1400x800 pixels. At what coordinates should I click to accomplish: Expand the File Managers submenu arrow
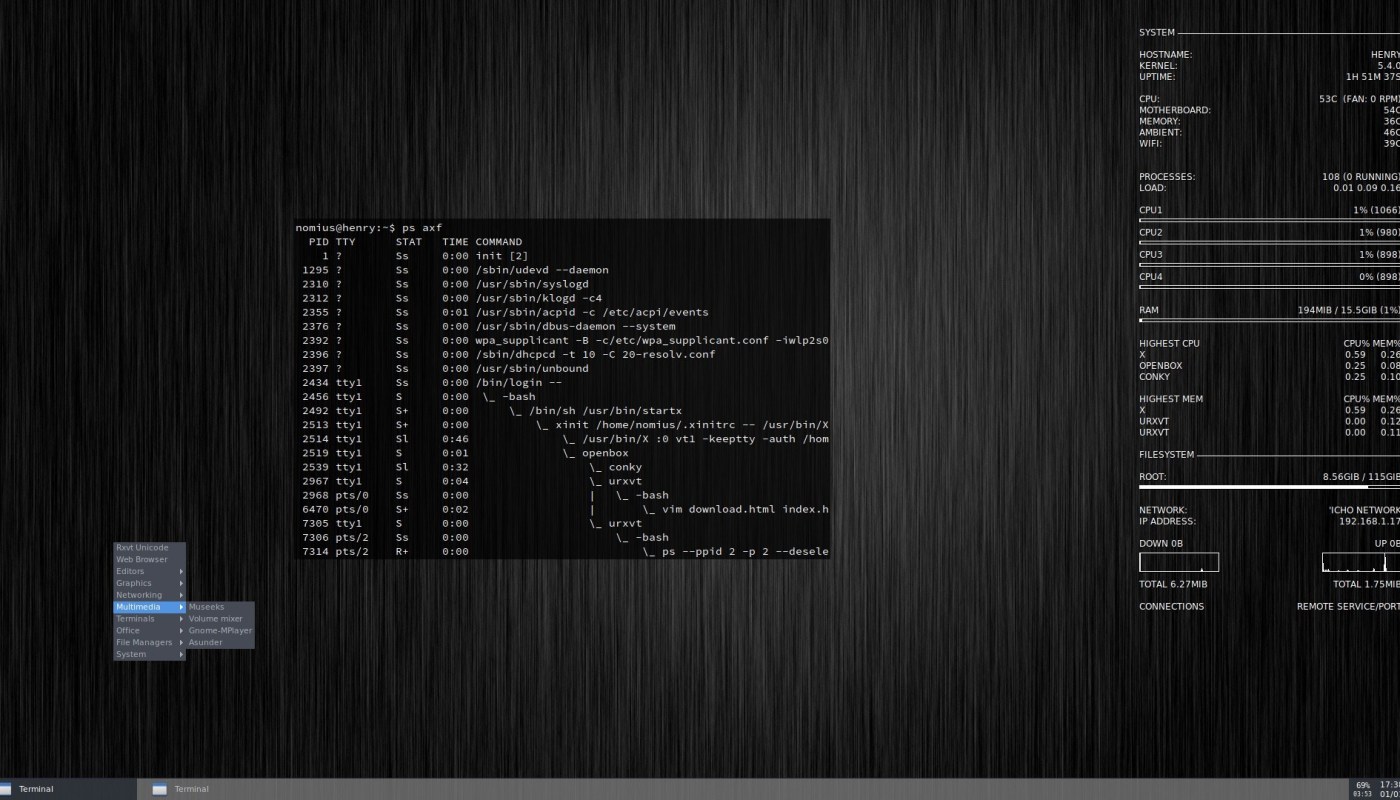(181, 642)
